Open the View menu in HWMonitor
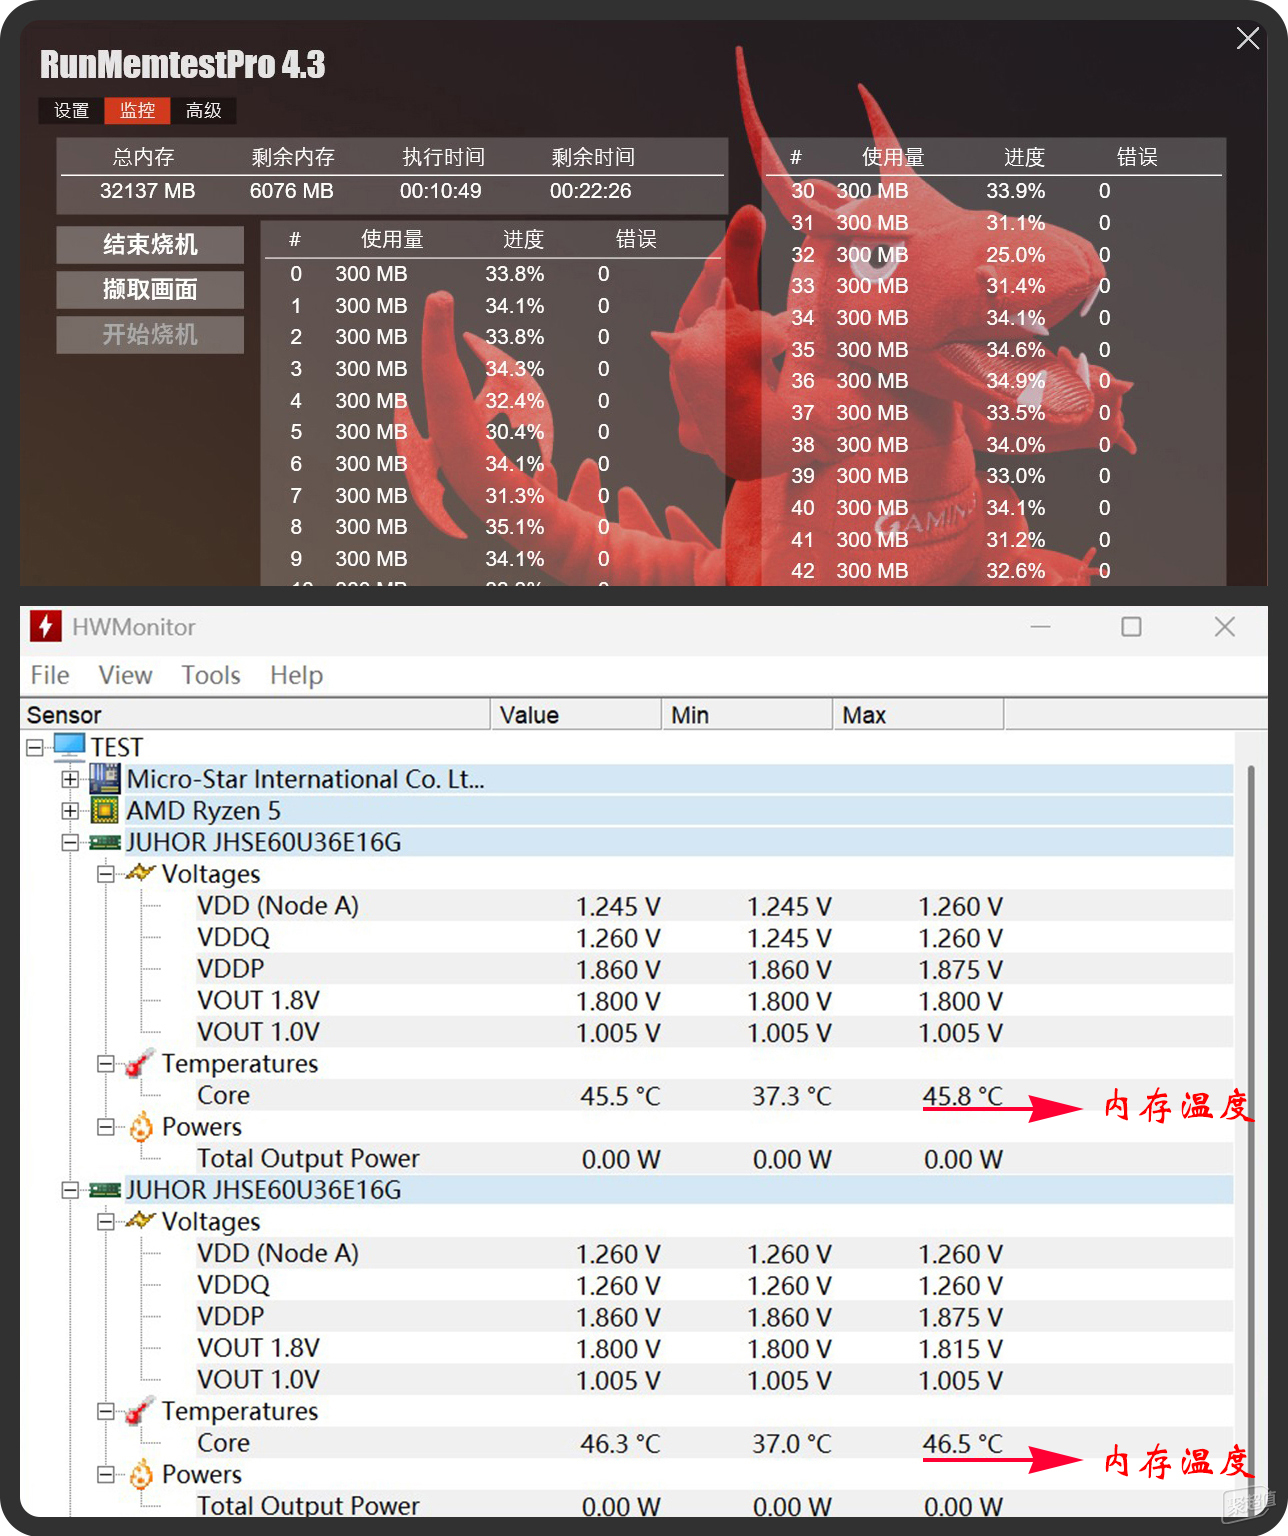Screen dimensions: 1288x1536 [x=125, y=676]
